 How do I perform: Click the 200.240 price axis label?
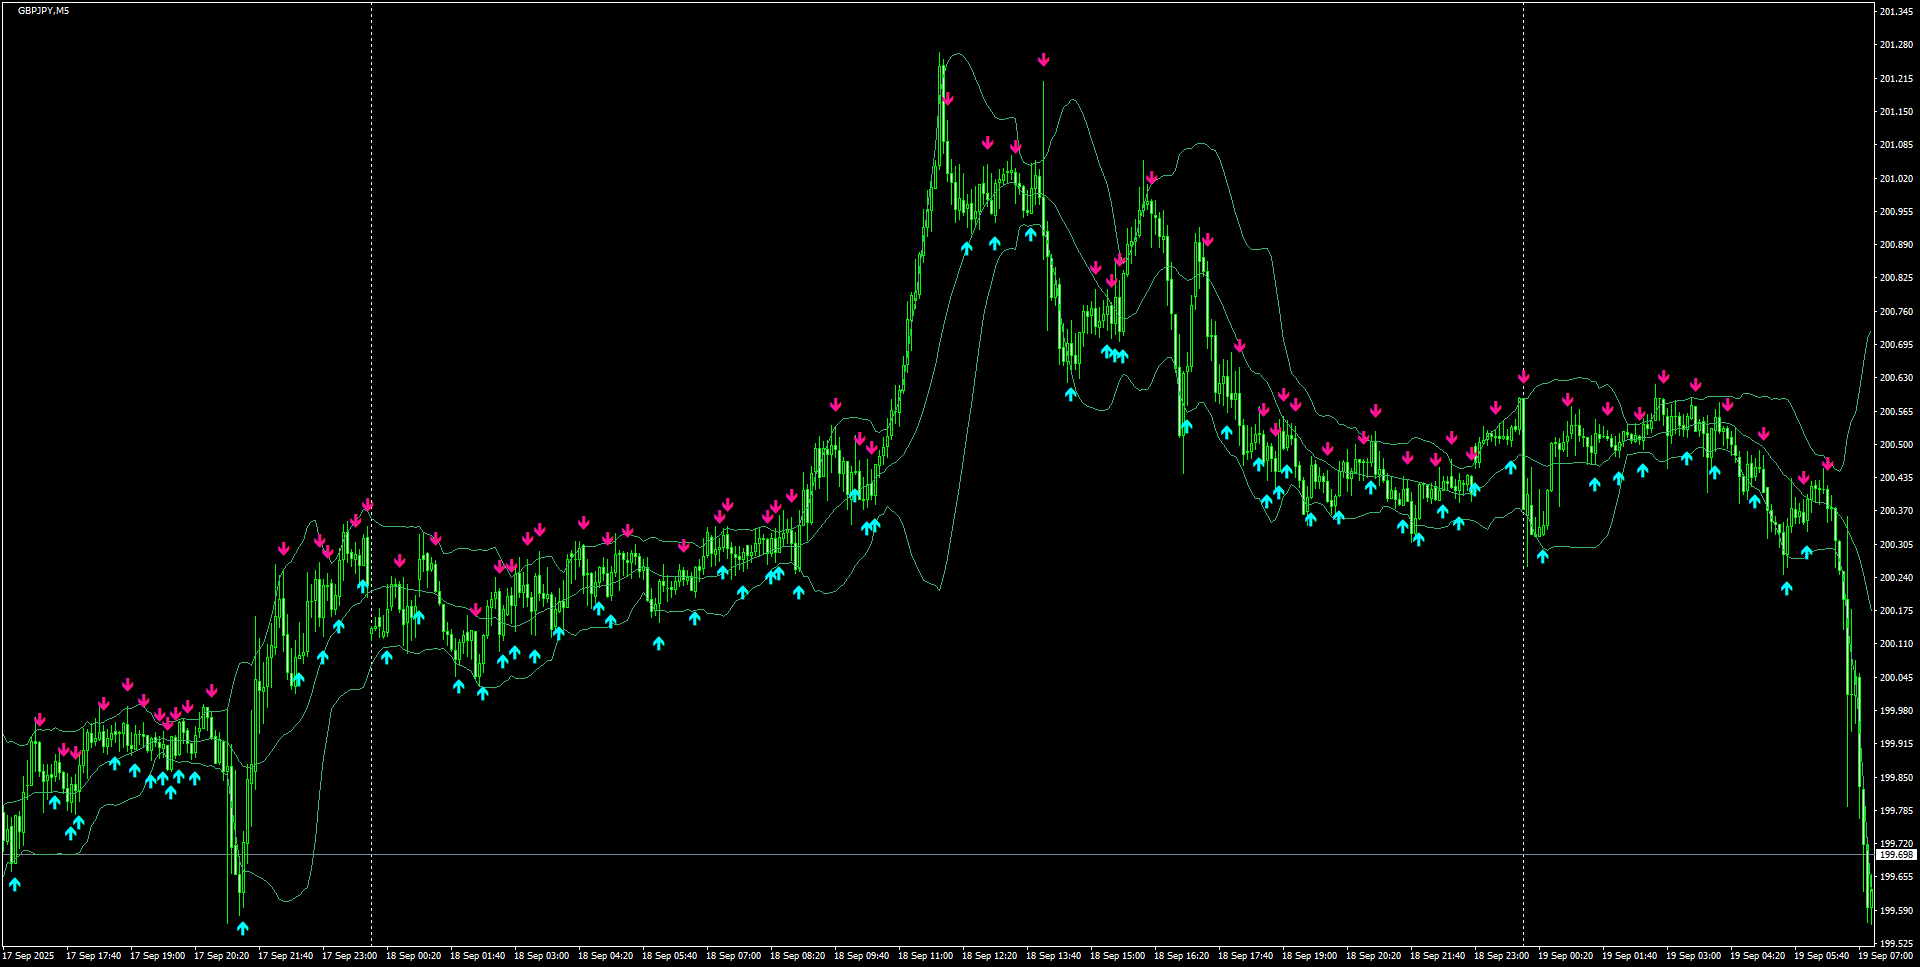(1896, 578)
